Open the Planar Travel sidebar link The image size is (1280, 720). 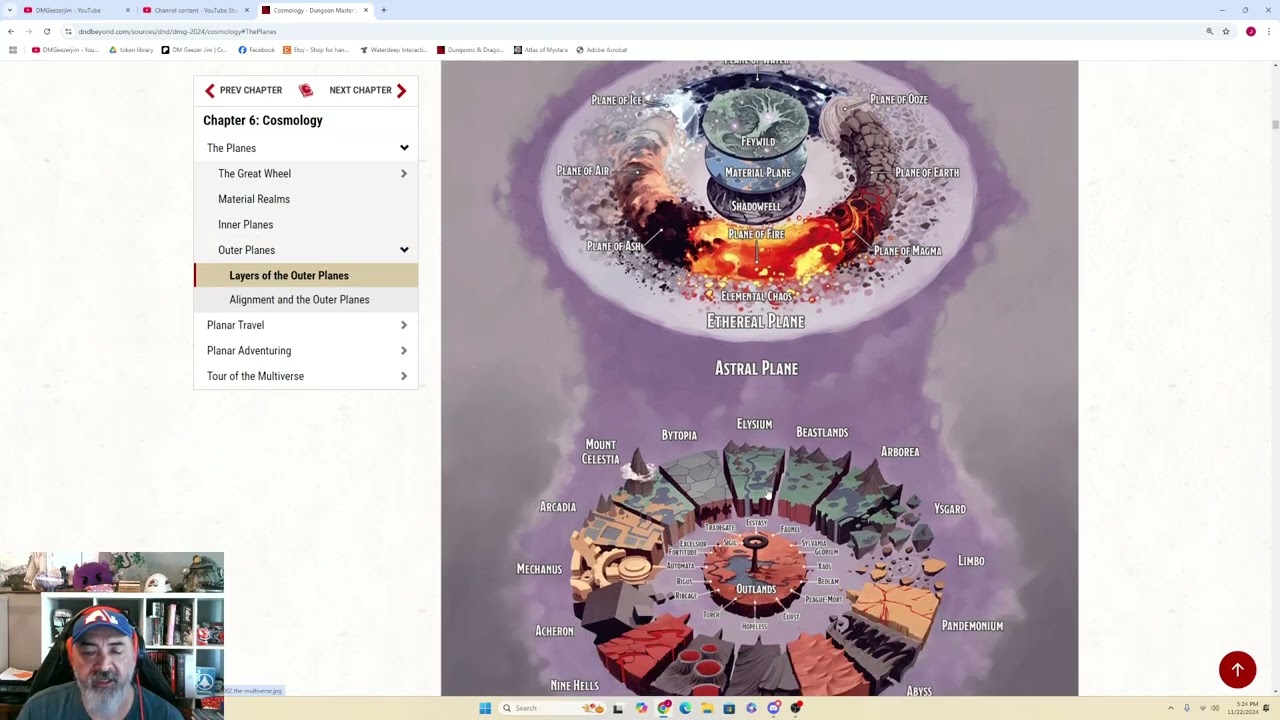click(236, 325)
